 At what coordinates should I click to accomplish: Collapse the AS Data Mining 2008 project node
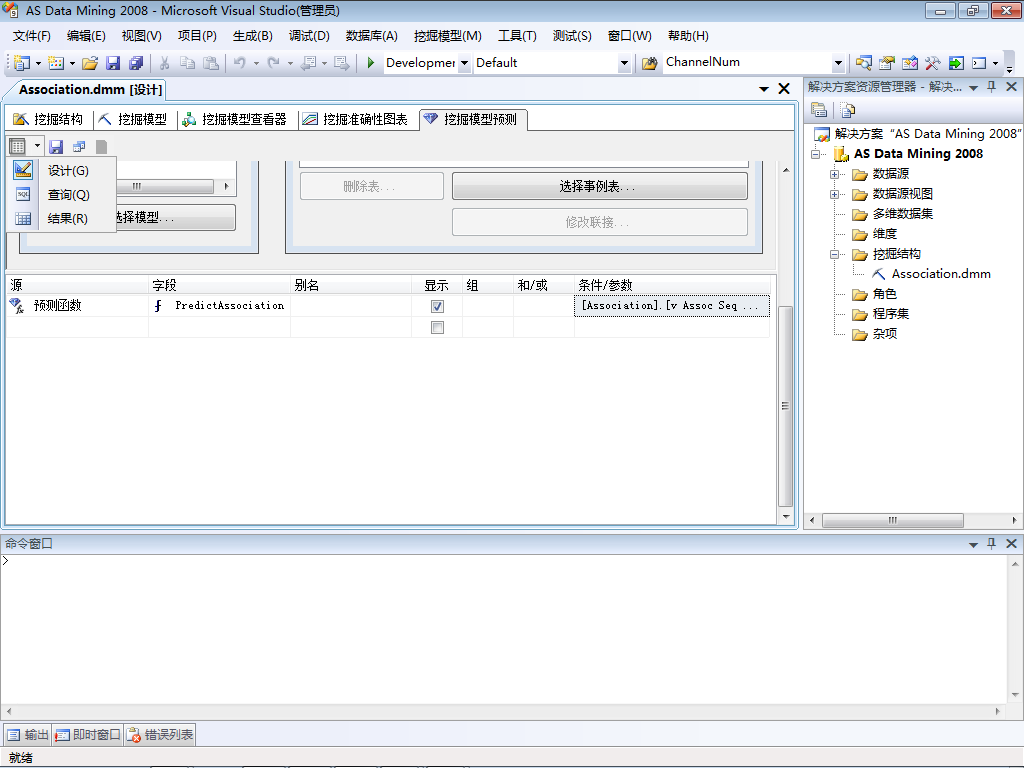click(816, 154)
